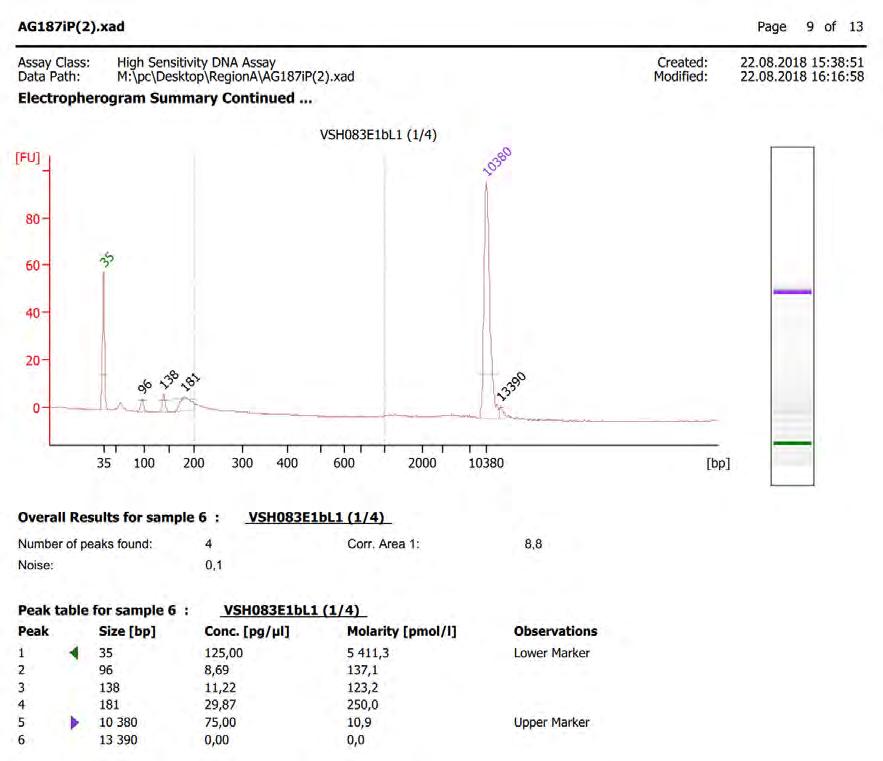Click the 96 peak label on the graph
883x761 pixels.
click(145, 386)
